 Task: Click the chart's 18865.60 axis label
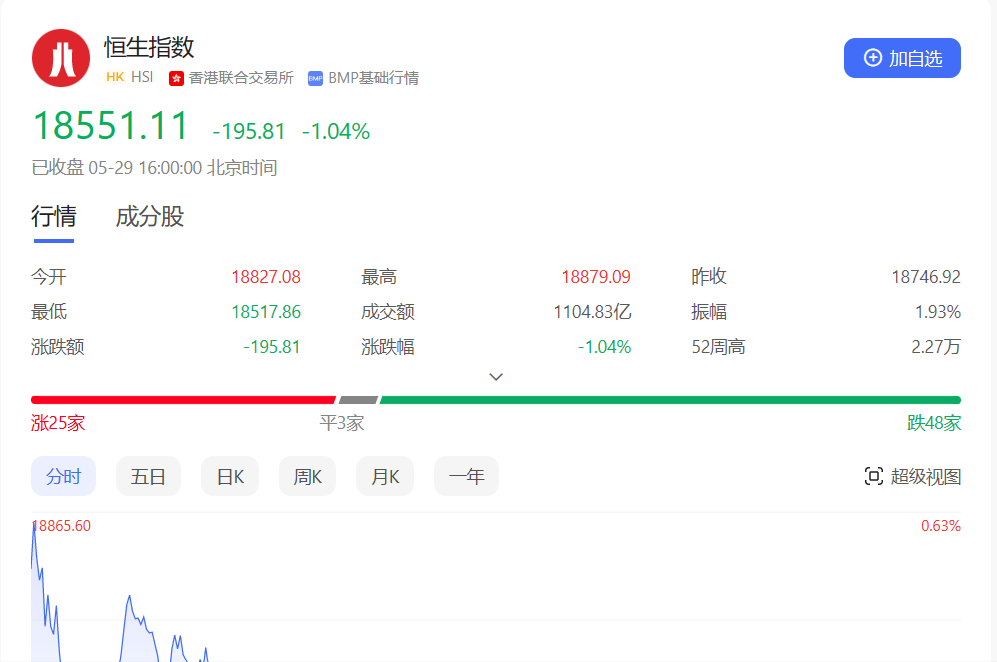pyautogui.click(x=62, y=526)
